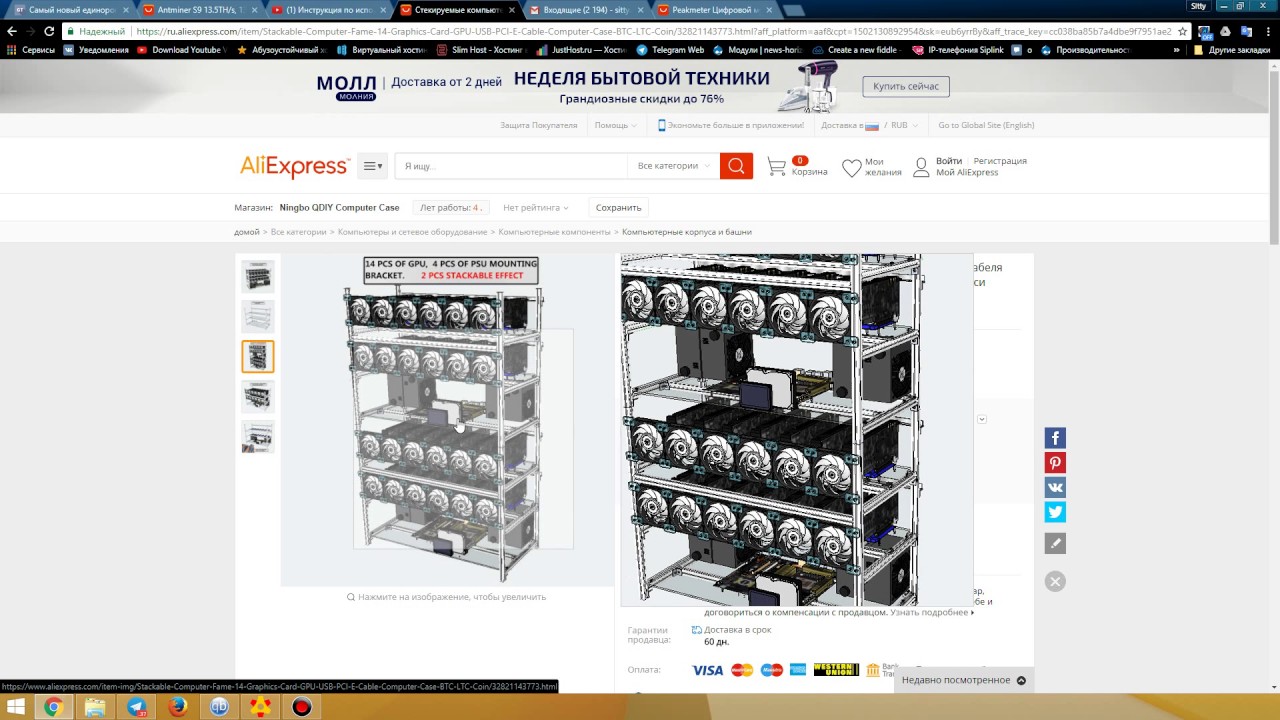Open the shopping cart 'Корзина' icon

(x=777, y=167)
